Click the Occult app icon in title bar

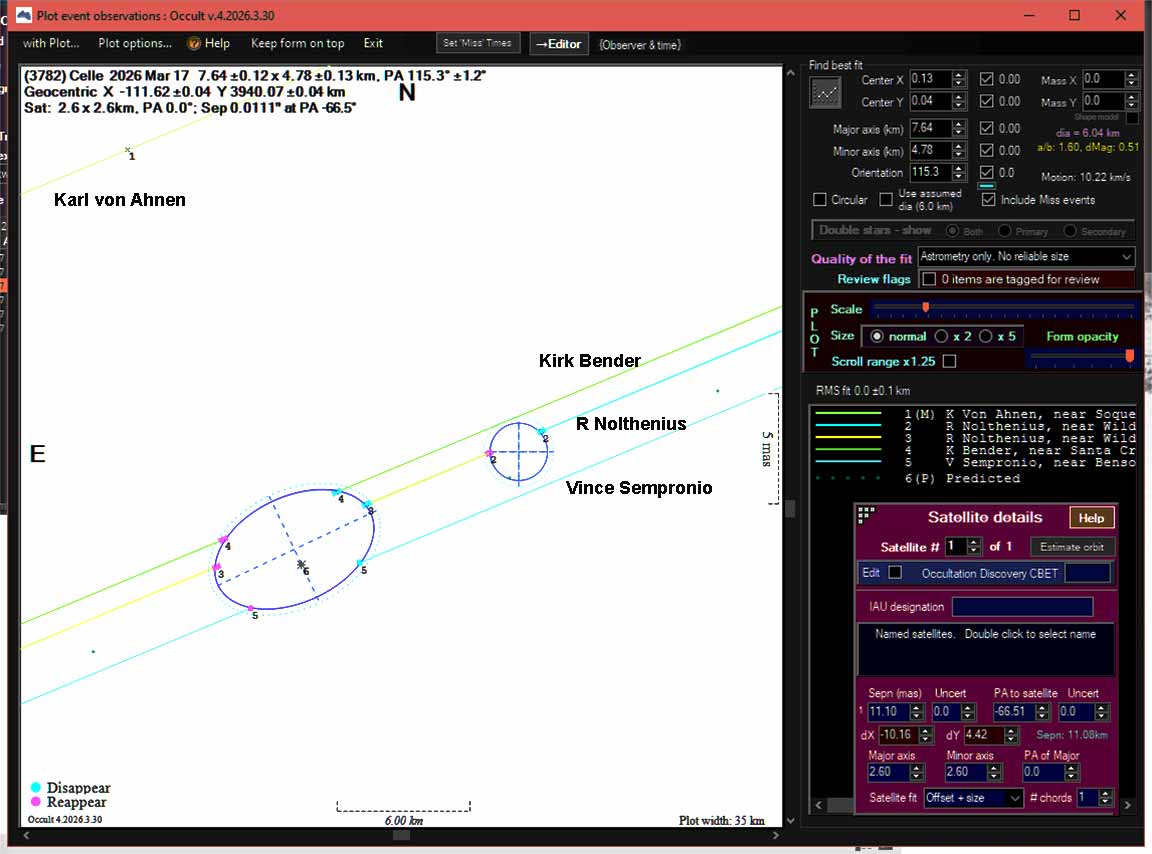23,15
